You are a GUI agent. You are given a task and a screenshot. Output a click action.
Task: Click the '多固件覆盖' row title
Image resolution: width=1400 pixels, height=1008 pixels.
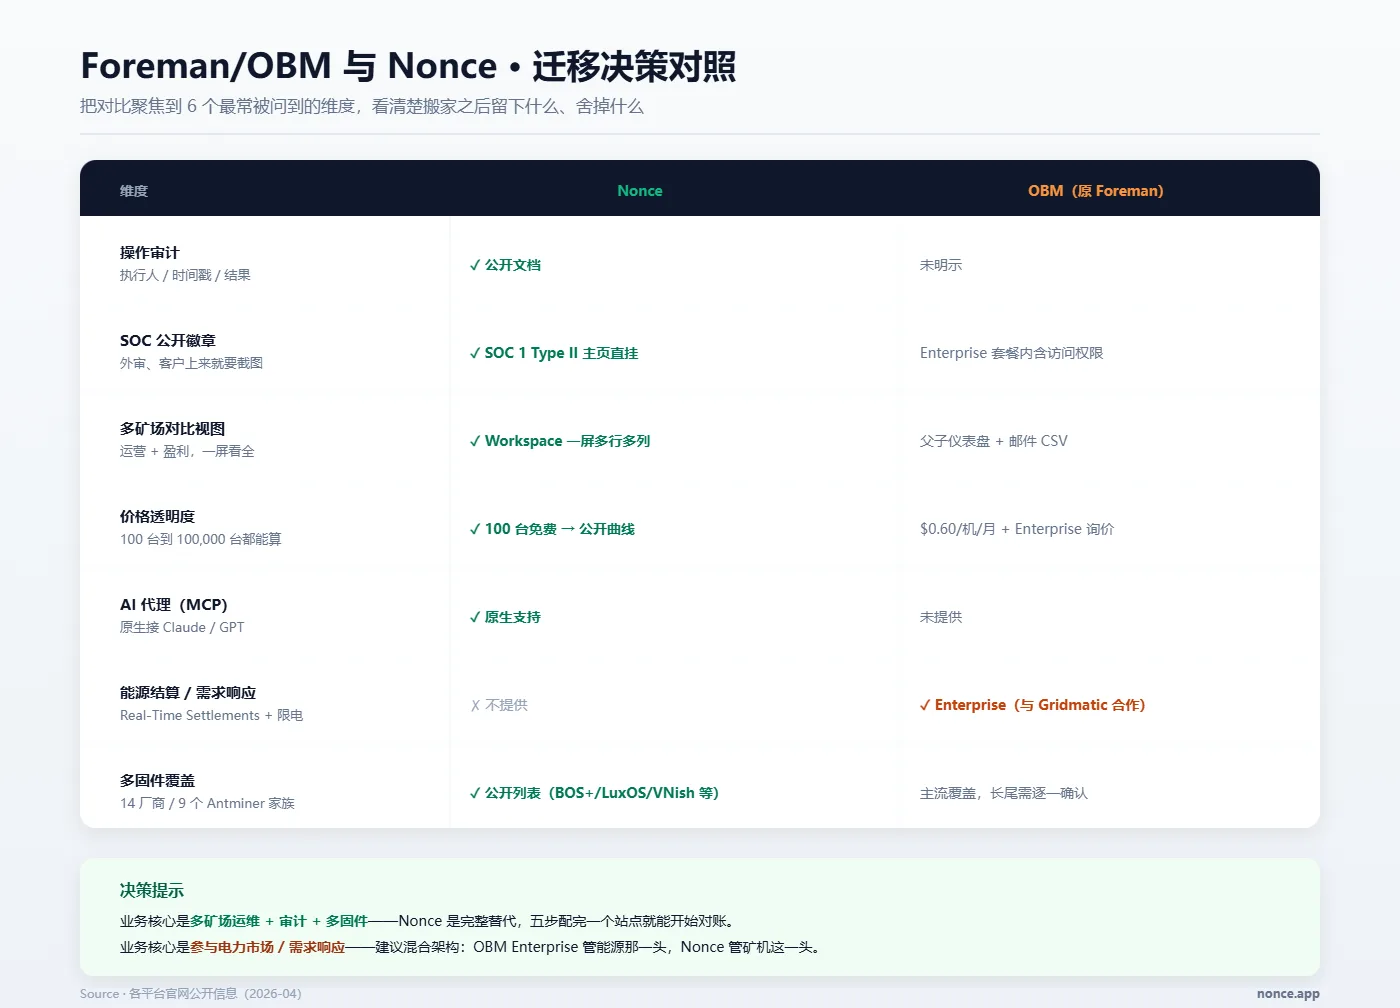(158, 781)
